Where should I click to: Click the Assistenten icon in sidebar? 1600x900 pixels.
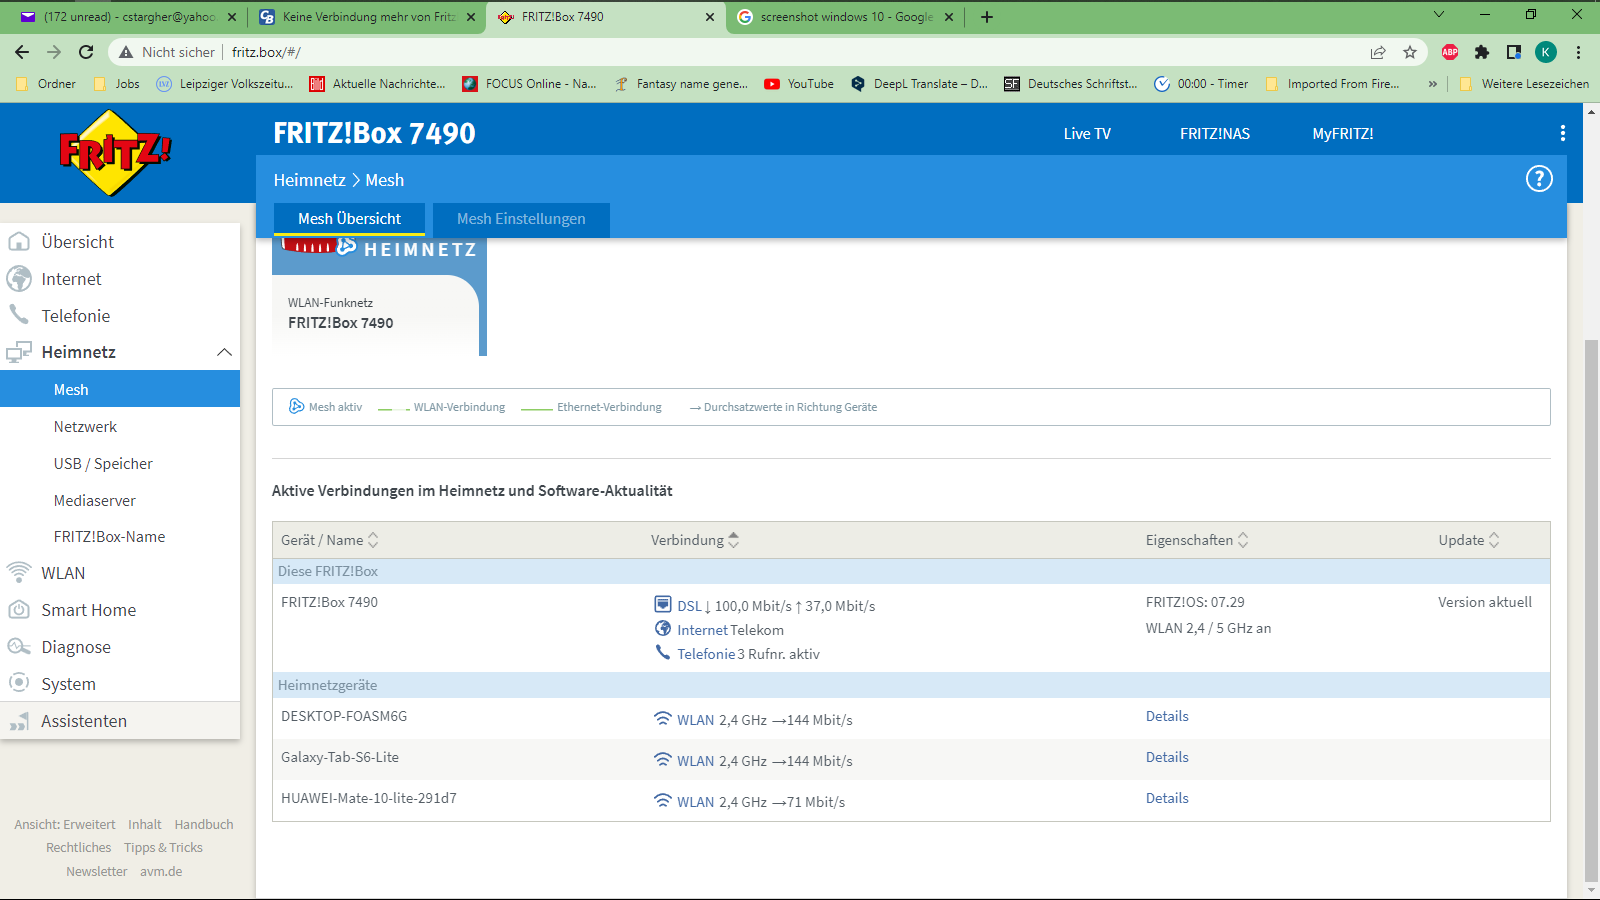[19, 721]
